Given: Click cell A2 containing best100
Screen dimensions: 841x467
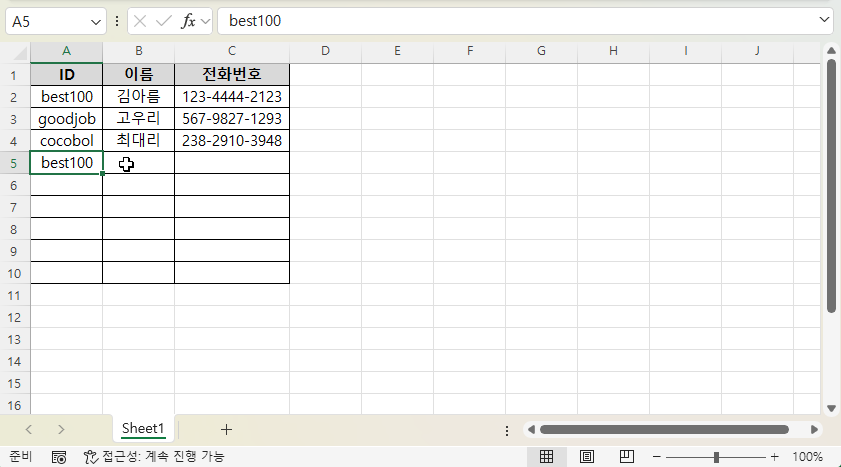Looking at the screenshot, I should (67, 97).
